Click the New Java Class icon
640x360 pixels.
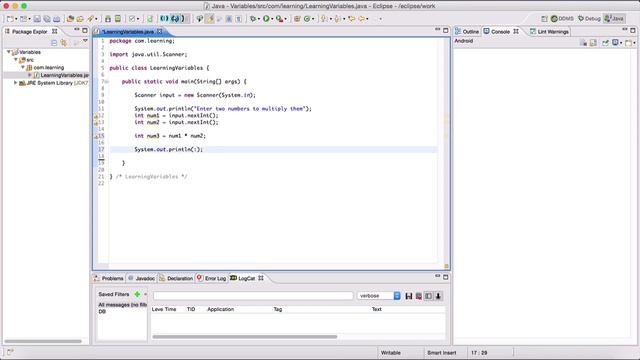(x=307, y=19)
